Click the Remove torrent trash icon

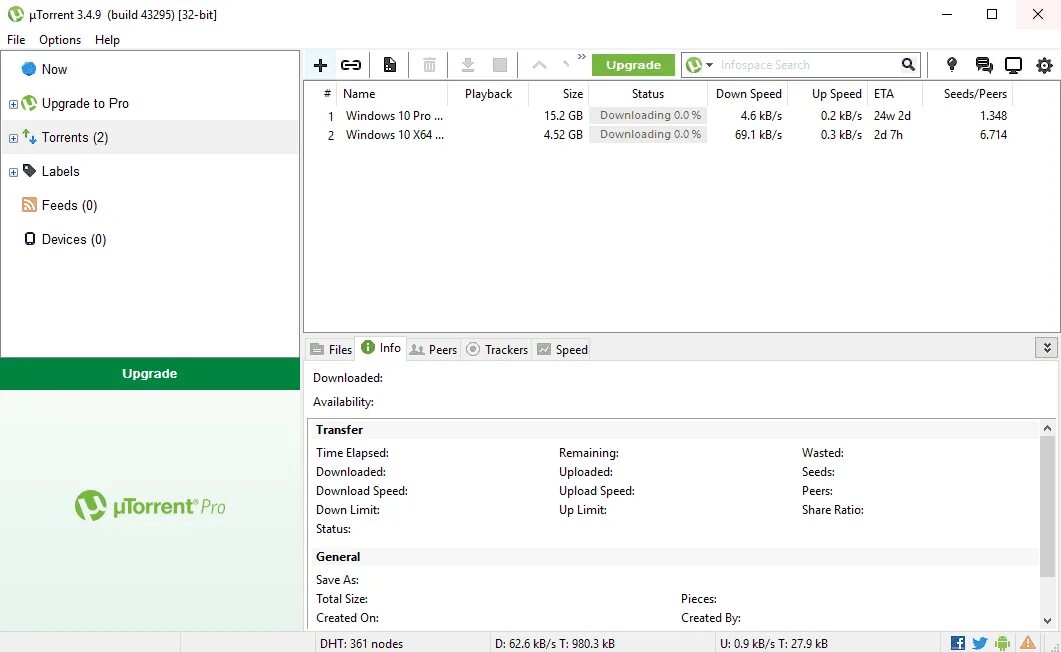429,65
